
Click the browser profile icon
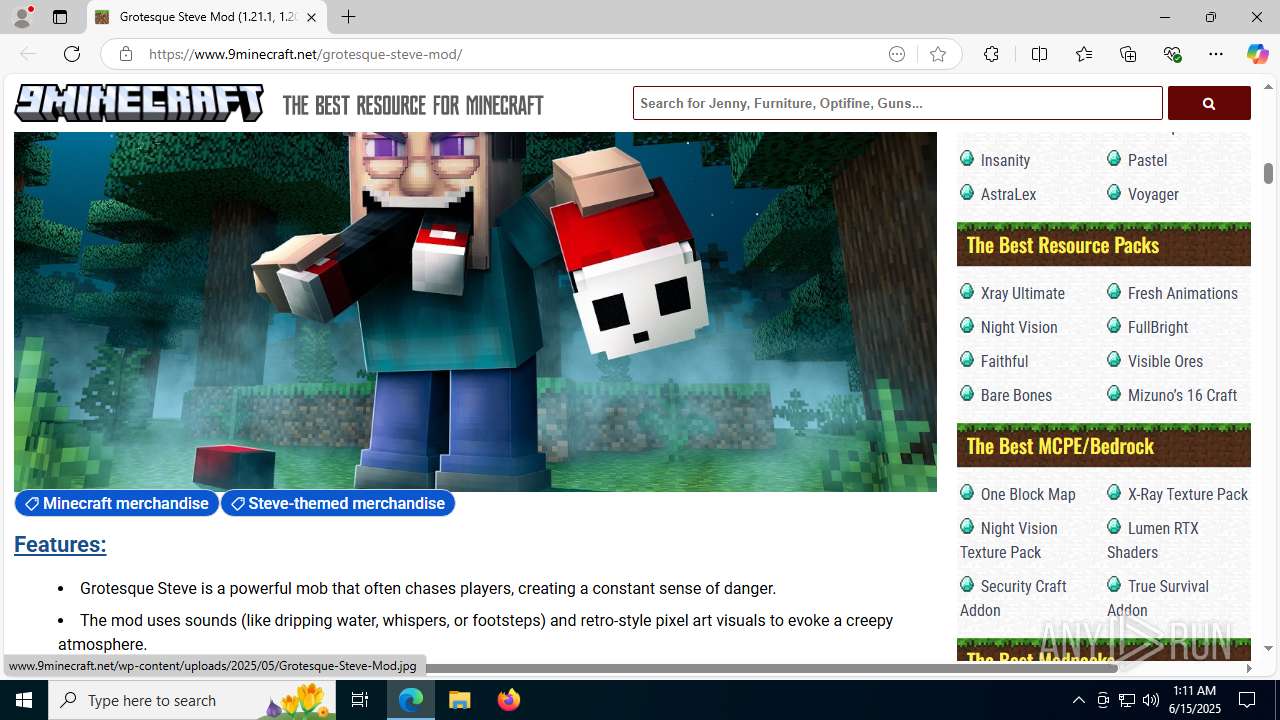pos(22,17)
